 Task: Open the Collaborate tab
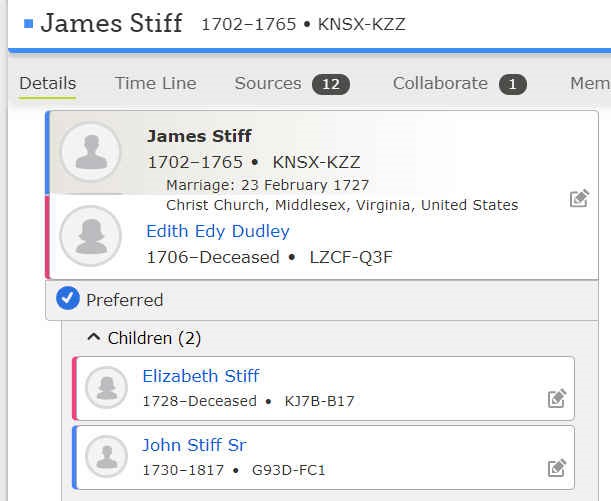point(440,83)
